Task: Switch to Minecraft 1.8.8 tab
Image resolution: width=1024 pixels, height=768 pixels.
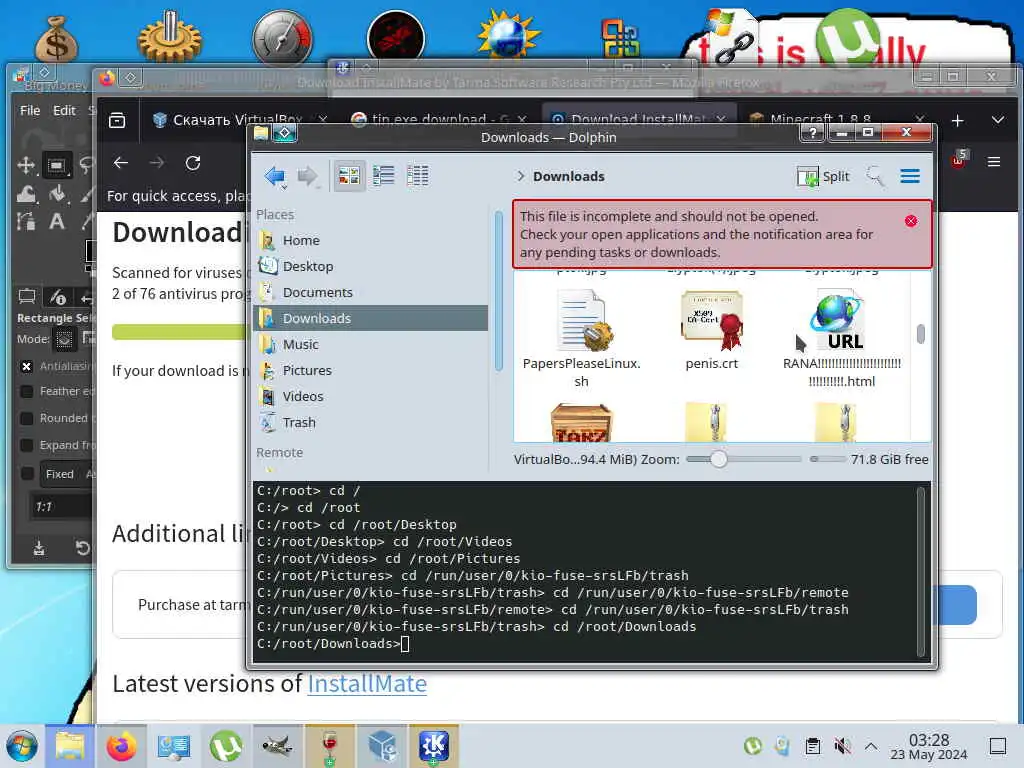Action: point(837,120)
